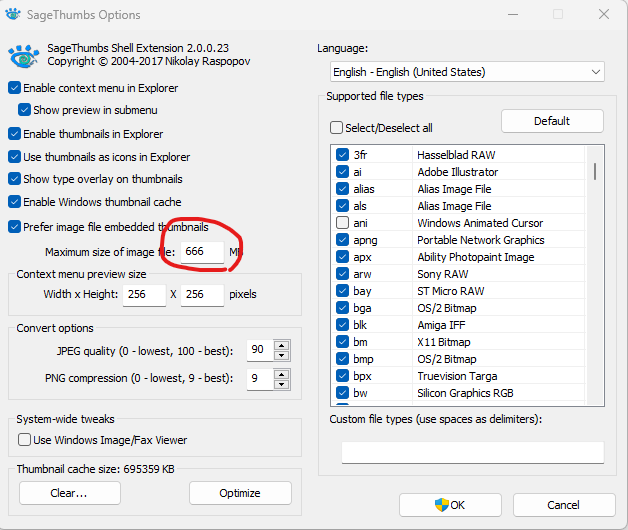Enable Use Windows Image/Fax Viewer

[x=25, y=440]
